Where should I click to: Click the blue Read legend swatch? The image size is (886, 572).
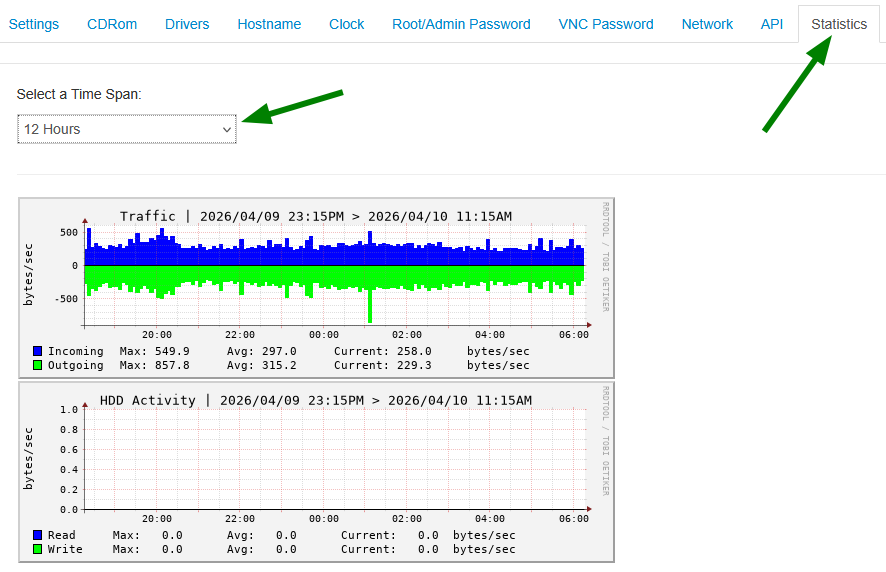(x=37, y=535)
